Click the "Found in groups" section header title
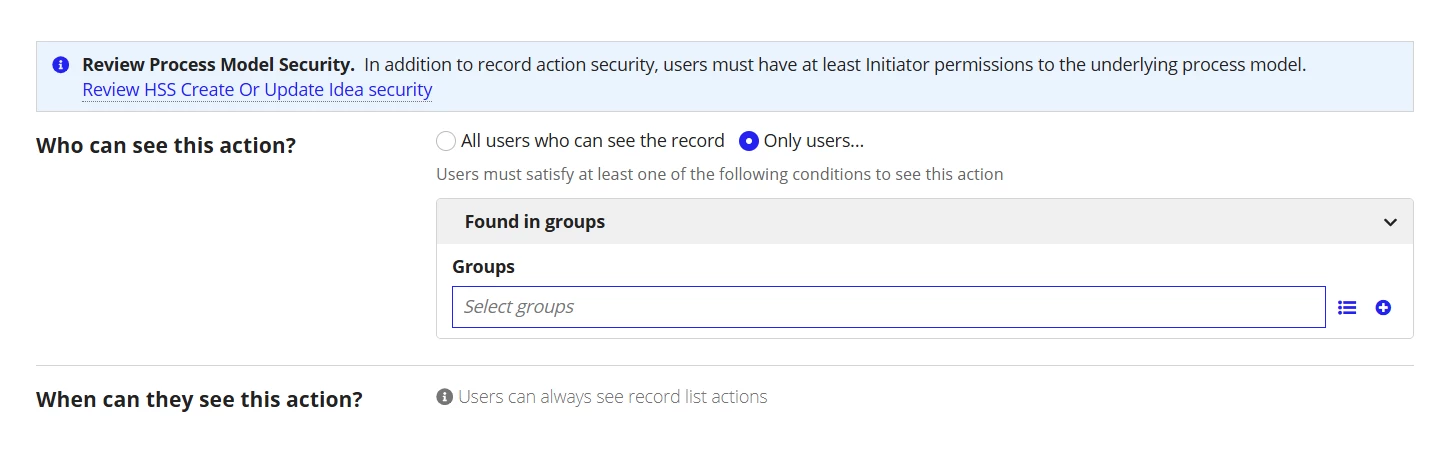This screenshot has width=1453, height=469. pos(535,222)
